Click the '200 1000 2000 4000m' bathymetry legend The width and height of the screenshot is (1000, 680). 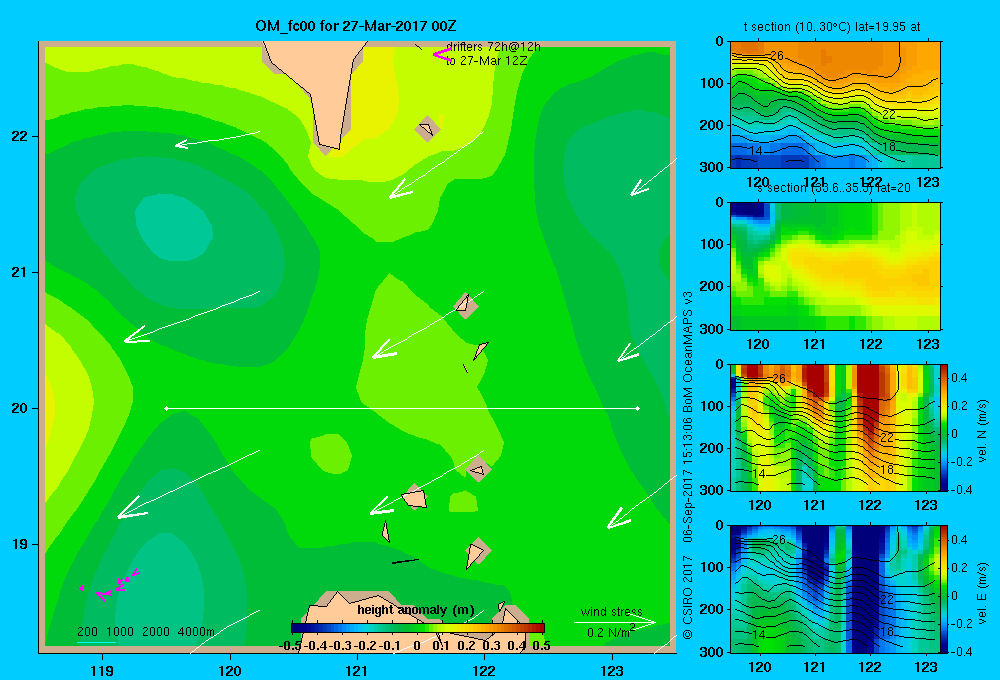tap(146, 632)
